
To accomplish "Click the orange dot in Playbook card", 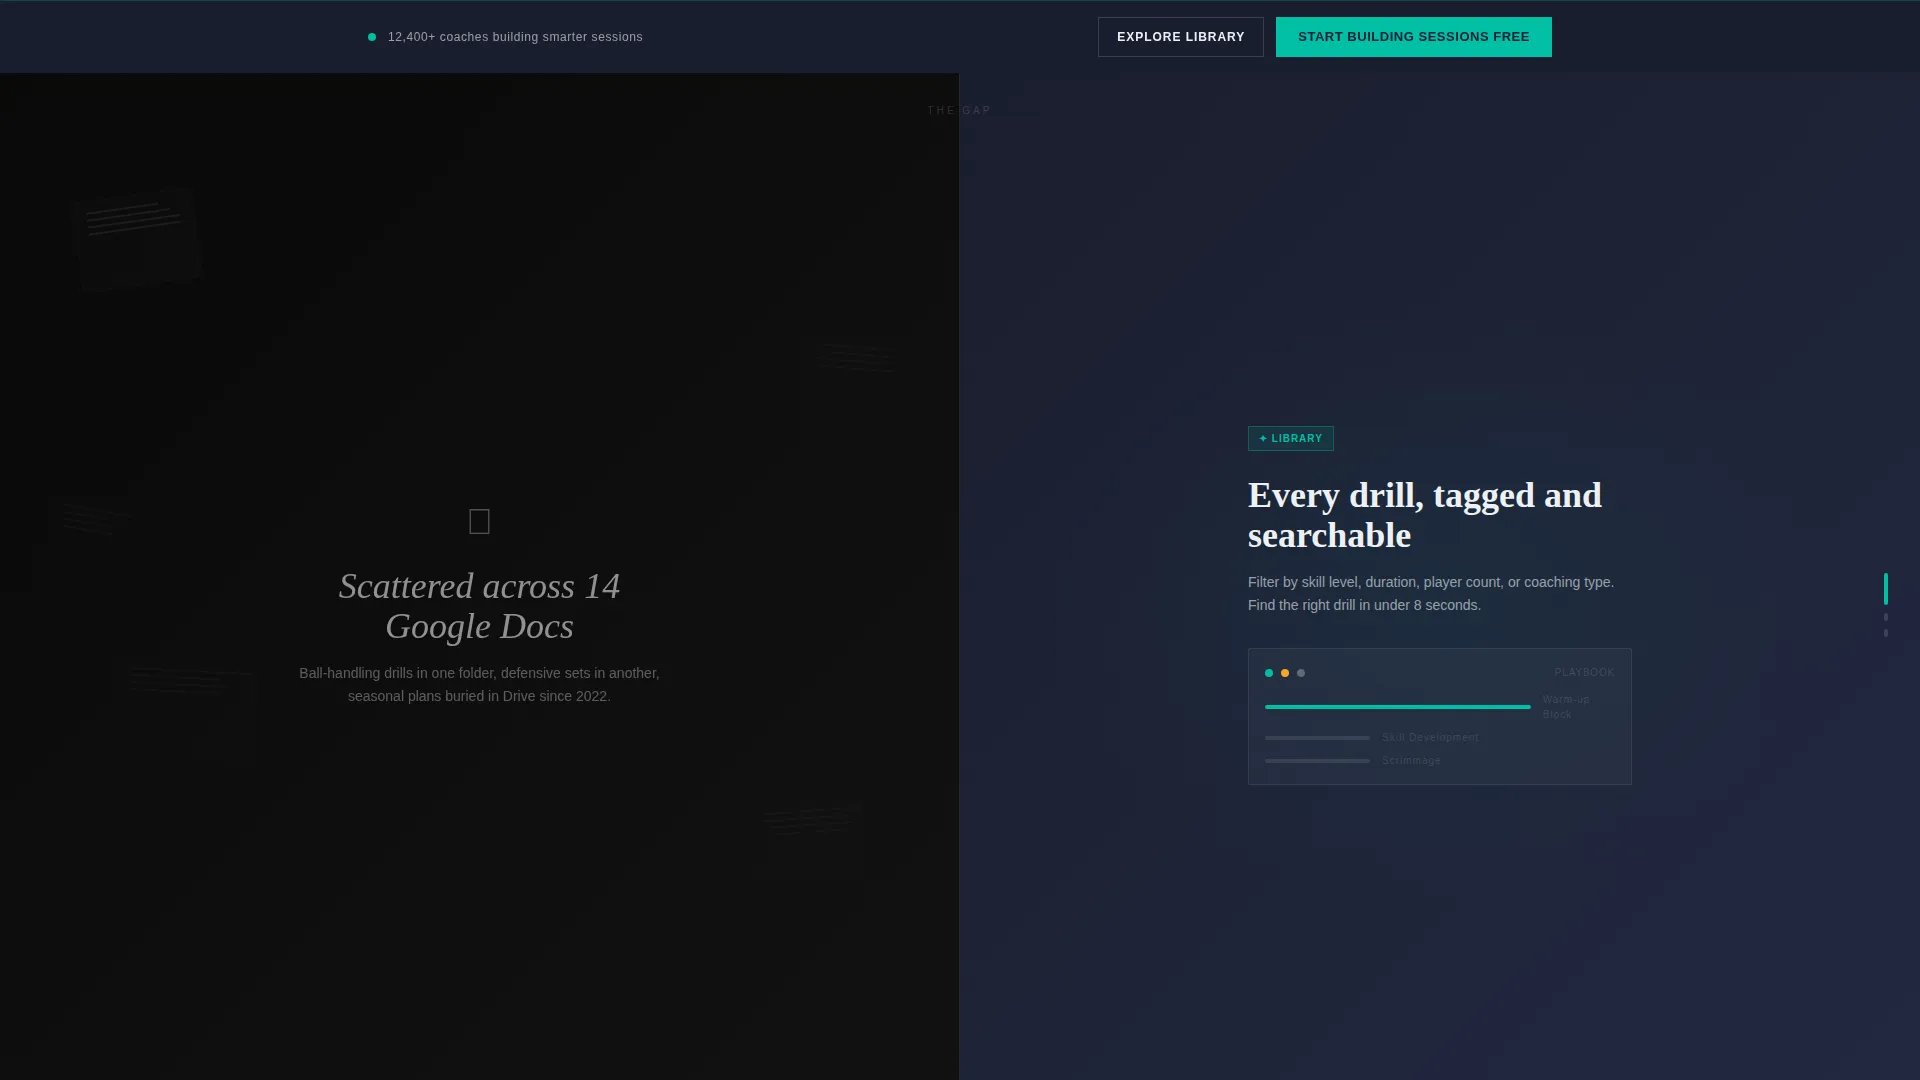I will click(1285, 673).
